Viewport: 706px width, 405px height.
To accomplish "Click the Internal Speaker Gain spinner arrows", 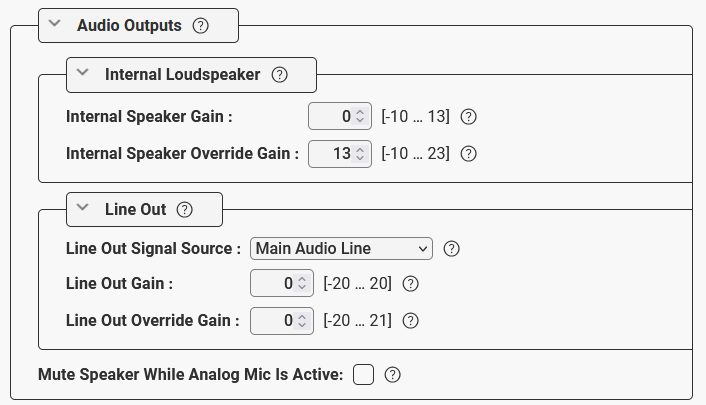I will coord(361,117).
